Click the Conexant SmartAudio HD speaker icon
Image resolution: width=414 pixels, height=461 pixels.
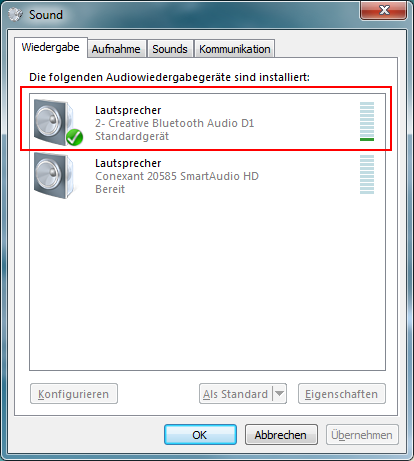[55, 175]
